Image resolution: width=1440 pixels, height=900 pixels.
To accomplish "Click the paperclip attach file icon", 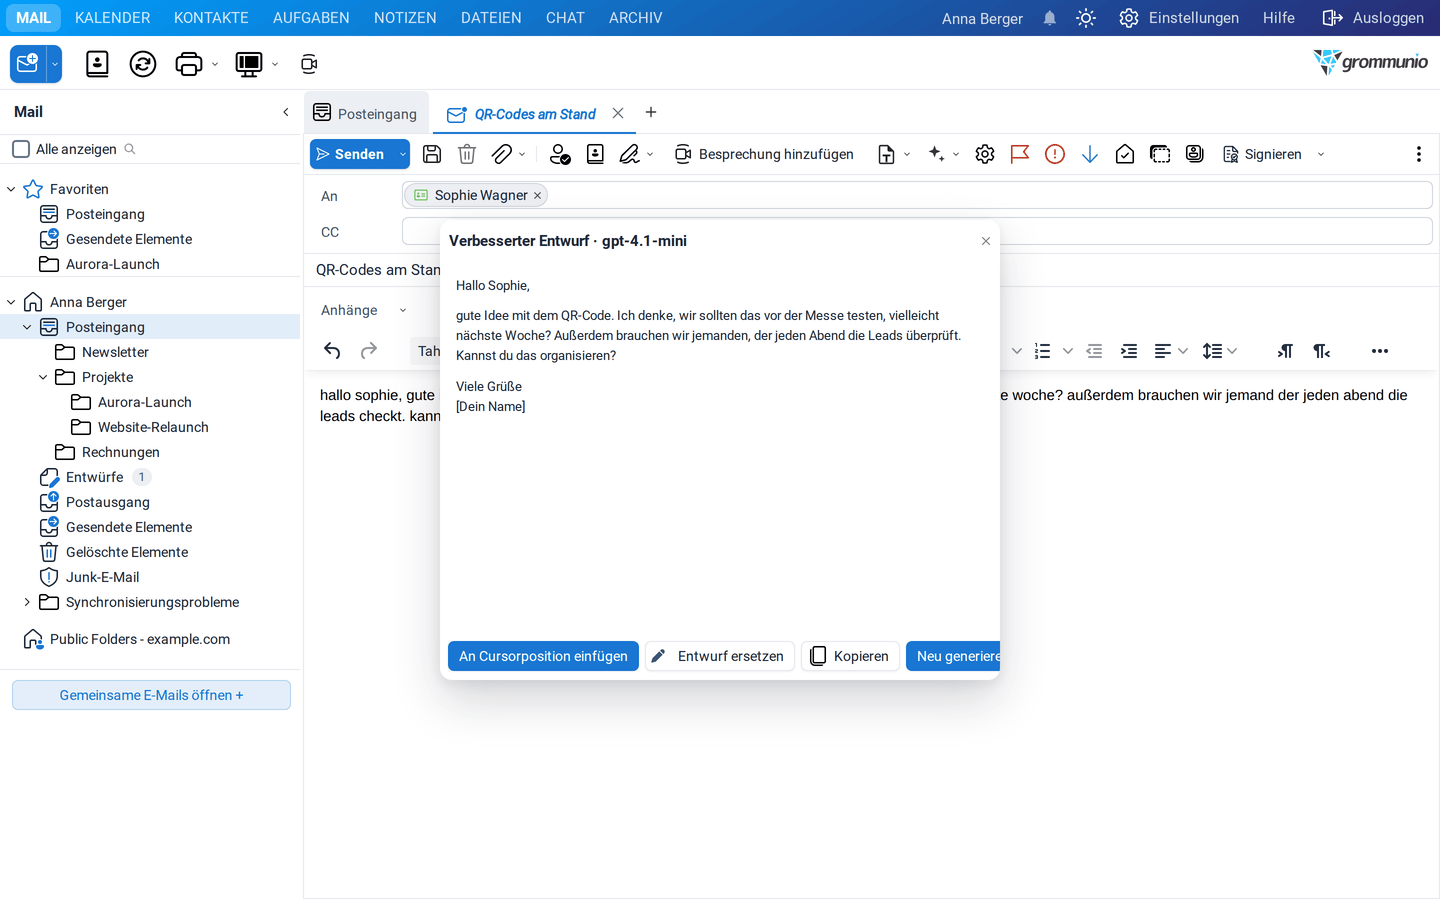I will pyautogui.click(x=502, y=154).
